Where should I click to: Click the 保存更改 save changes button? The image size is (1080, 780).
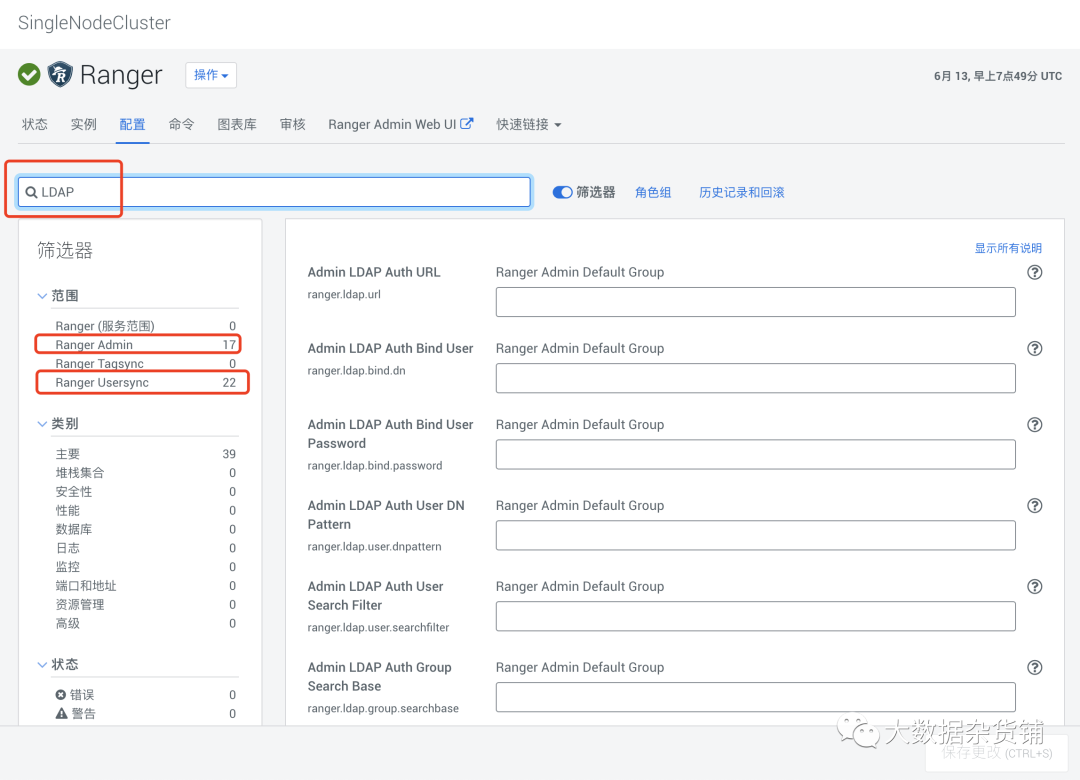pyautogui.click(x=997, y=753)
